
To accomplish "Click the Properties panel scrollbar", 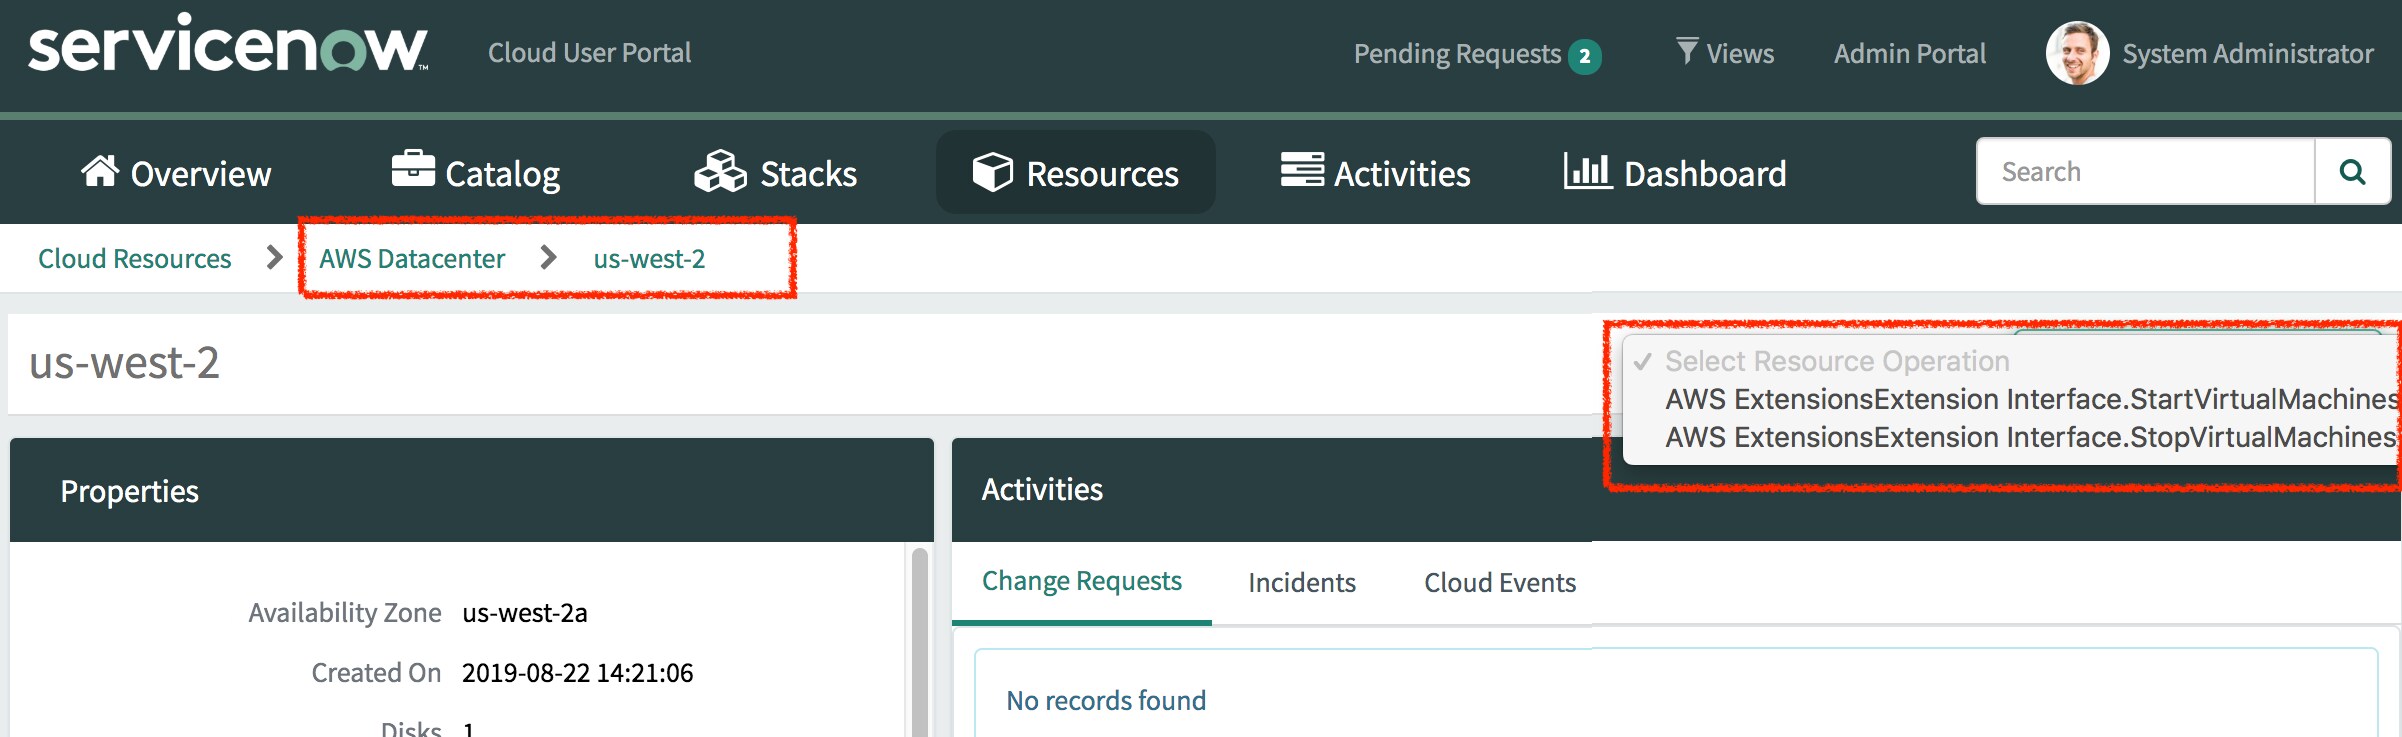I will coord(920,642).
